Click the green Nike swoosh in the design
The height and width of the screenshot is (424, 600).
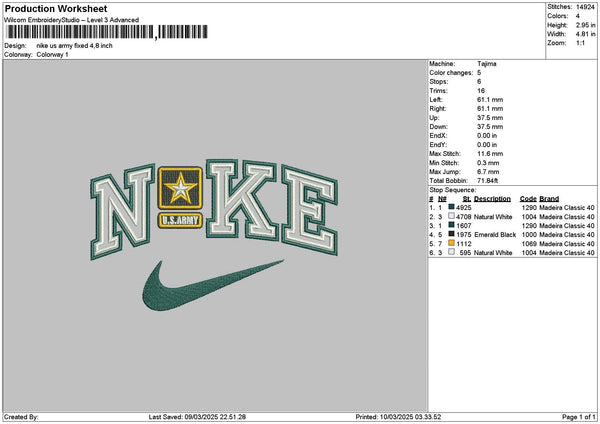213,285
